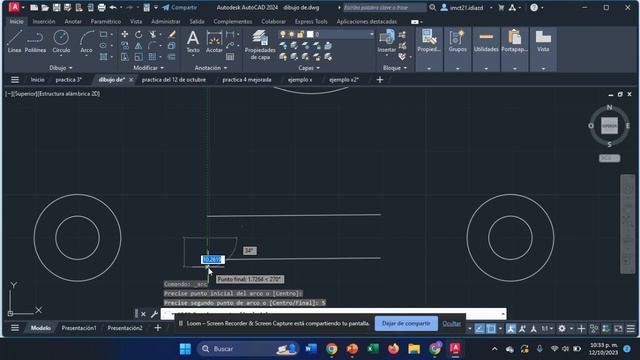
Task: Open annotation scale 1:1 dropdown
Action: click(547, 329)
